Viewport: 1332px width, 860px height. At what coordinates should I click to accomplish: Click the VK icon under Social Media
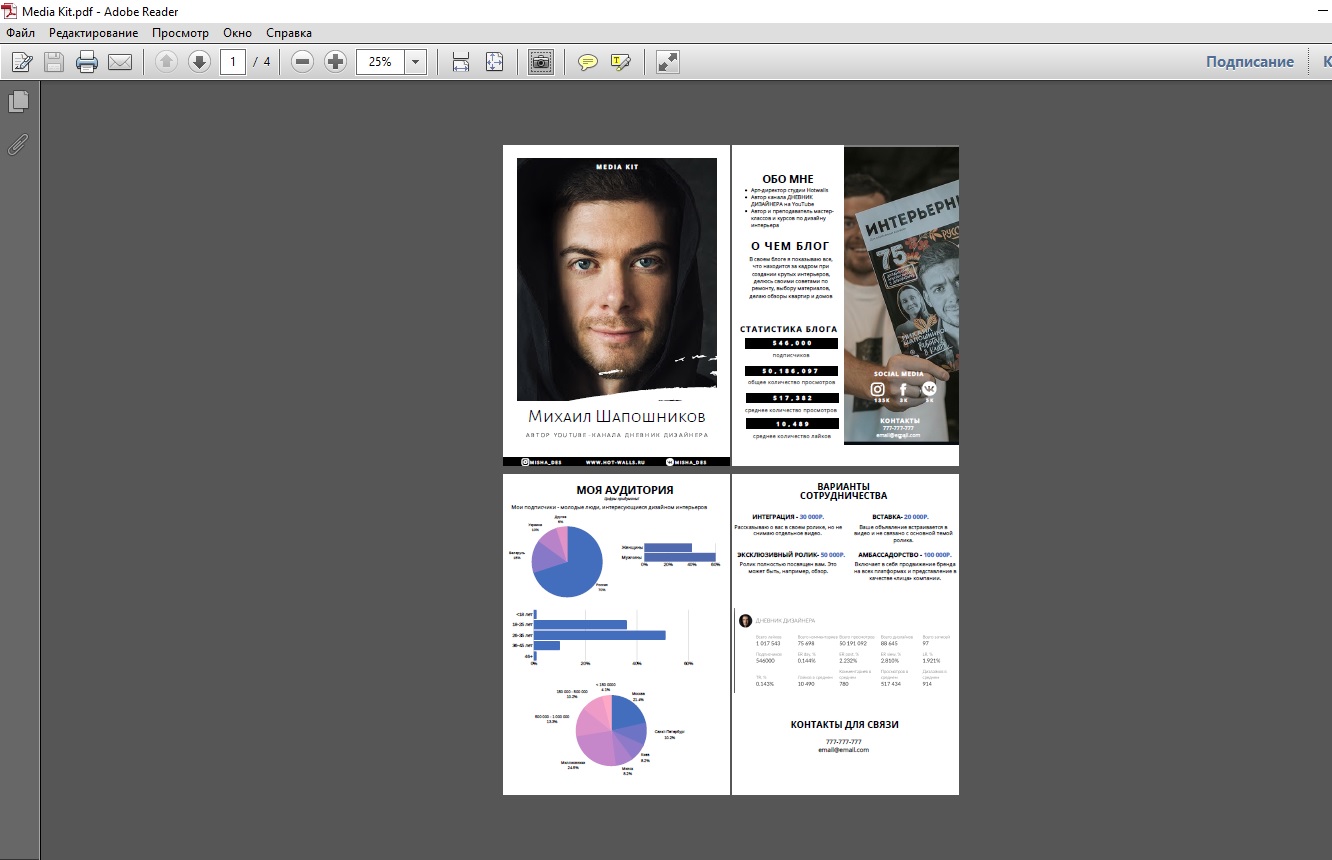pos(929,390)
